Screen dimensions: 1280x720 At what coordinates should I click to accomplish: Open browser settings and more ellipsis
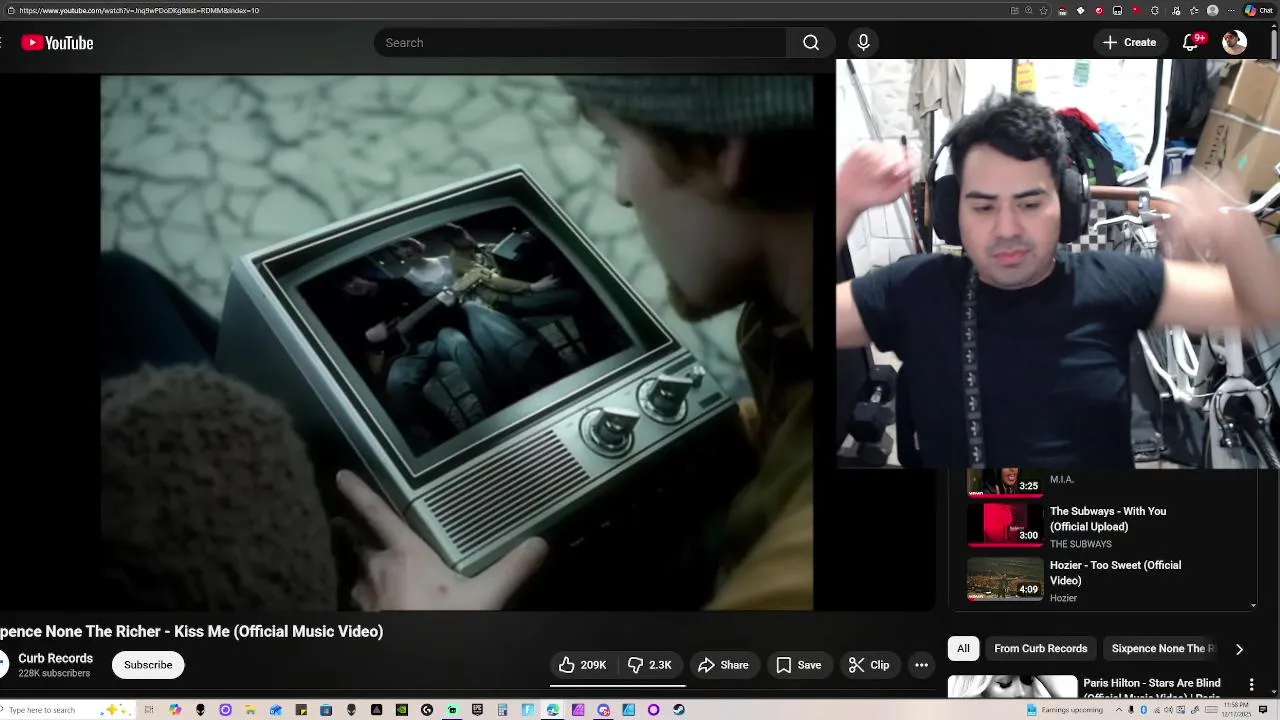pyautogui.click(x=1231, y=10)
